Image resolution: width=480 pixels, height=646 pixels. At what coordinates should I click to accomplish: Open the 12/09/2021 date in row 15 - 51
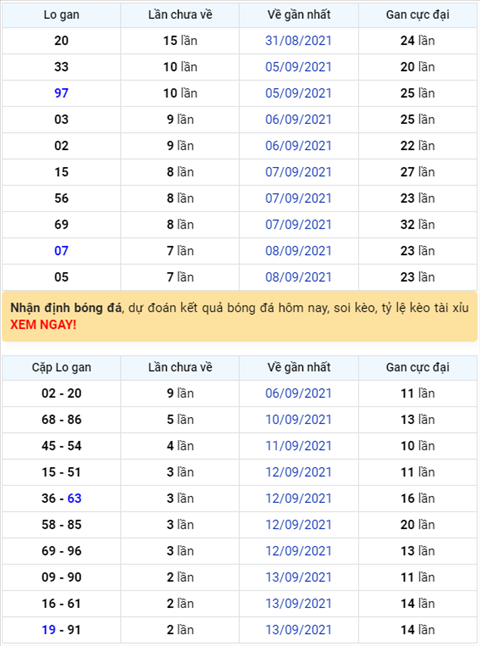pos(298,473)
